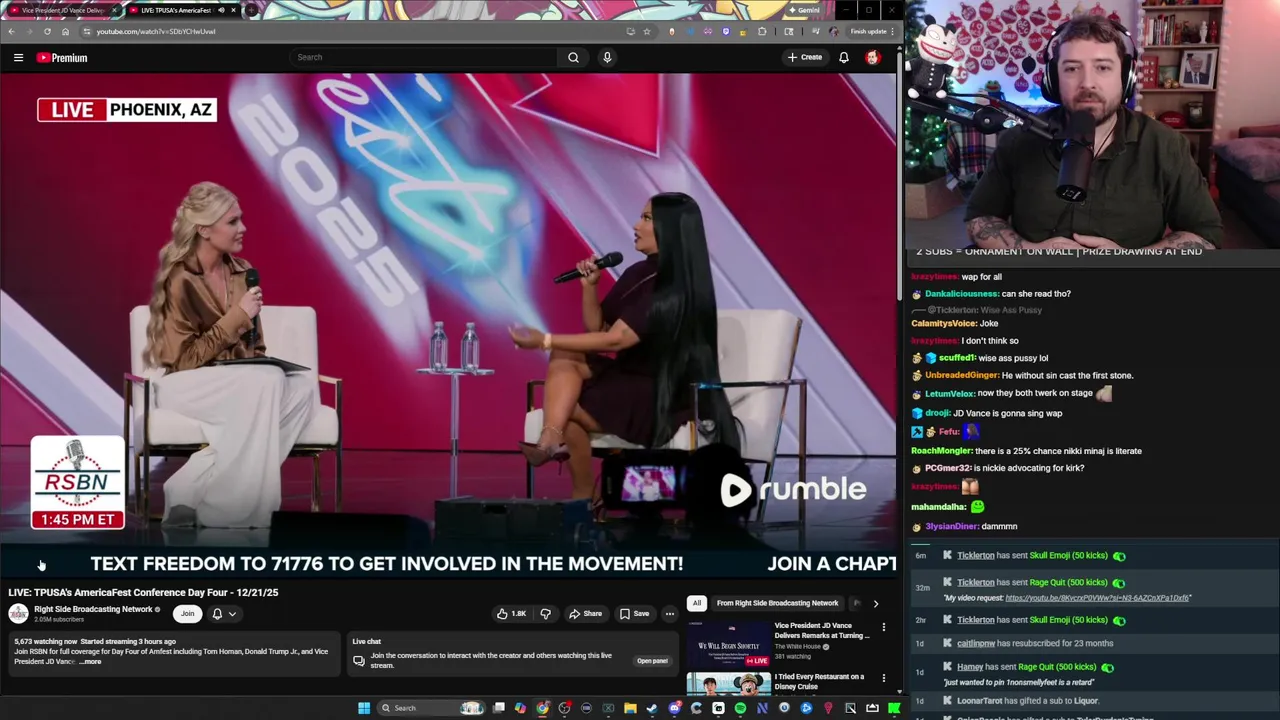Open Gemini button in browser title bar

tap(805, 10)
